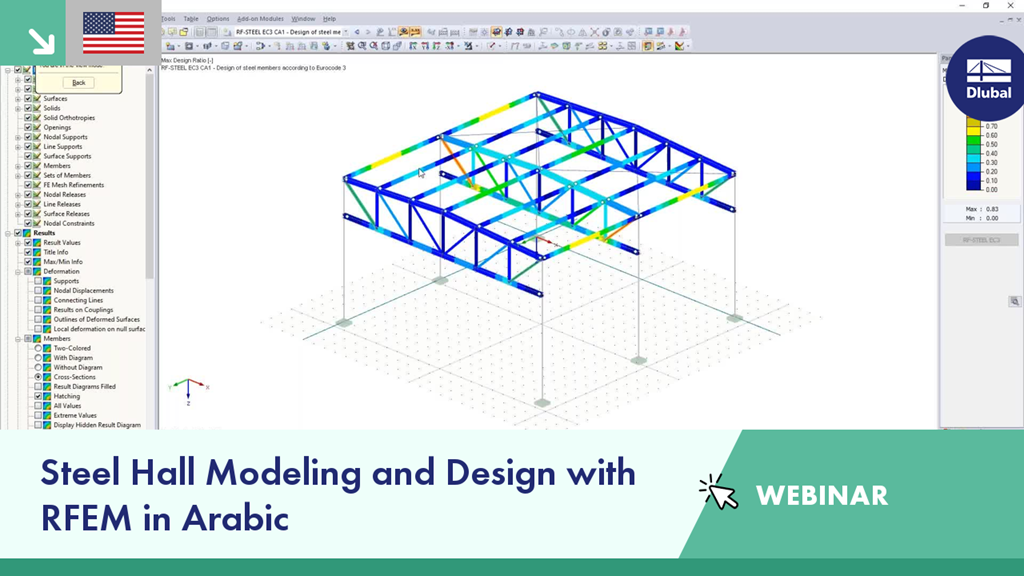Viewport: 1024px width, 576px height.
Task: Open the Options menu
Action: click(x=218, y=19)
